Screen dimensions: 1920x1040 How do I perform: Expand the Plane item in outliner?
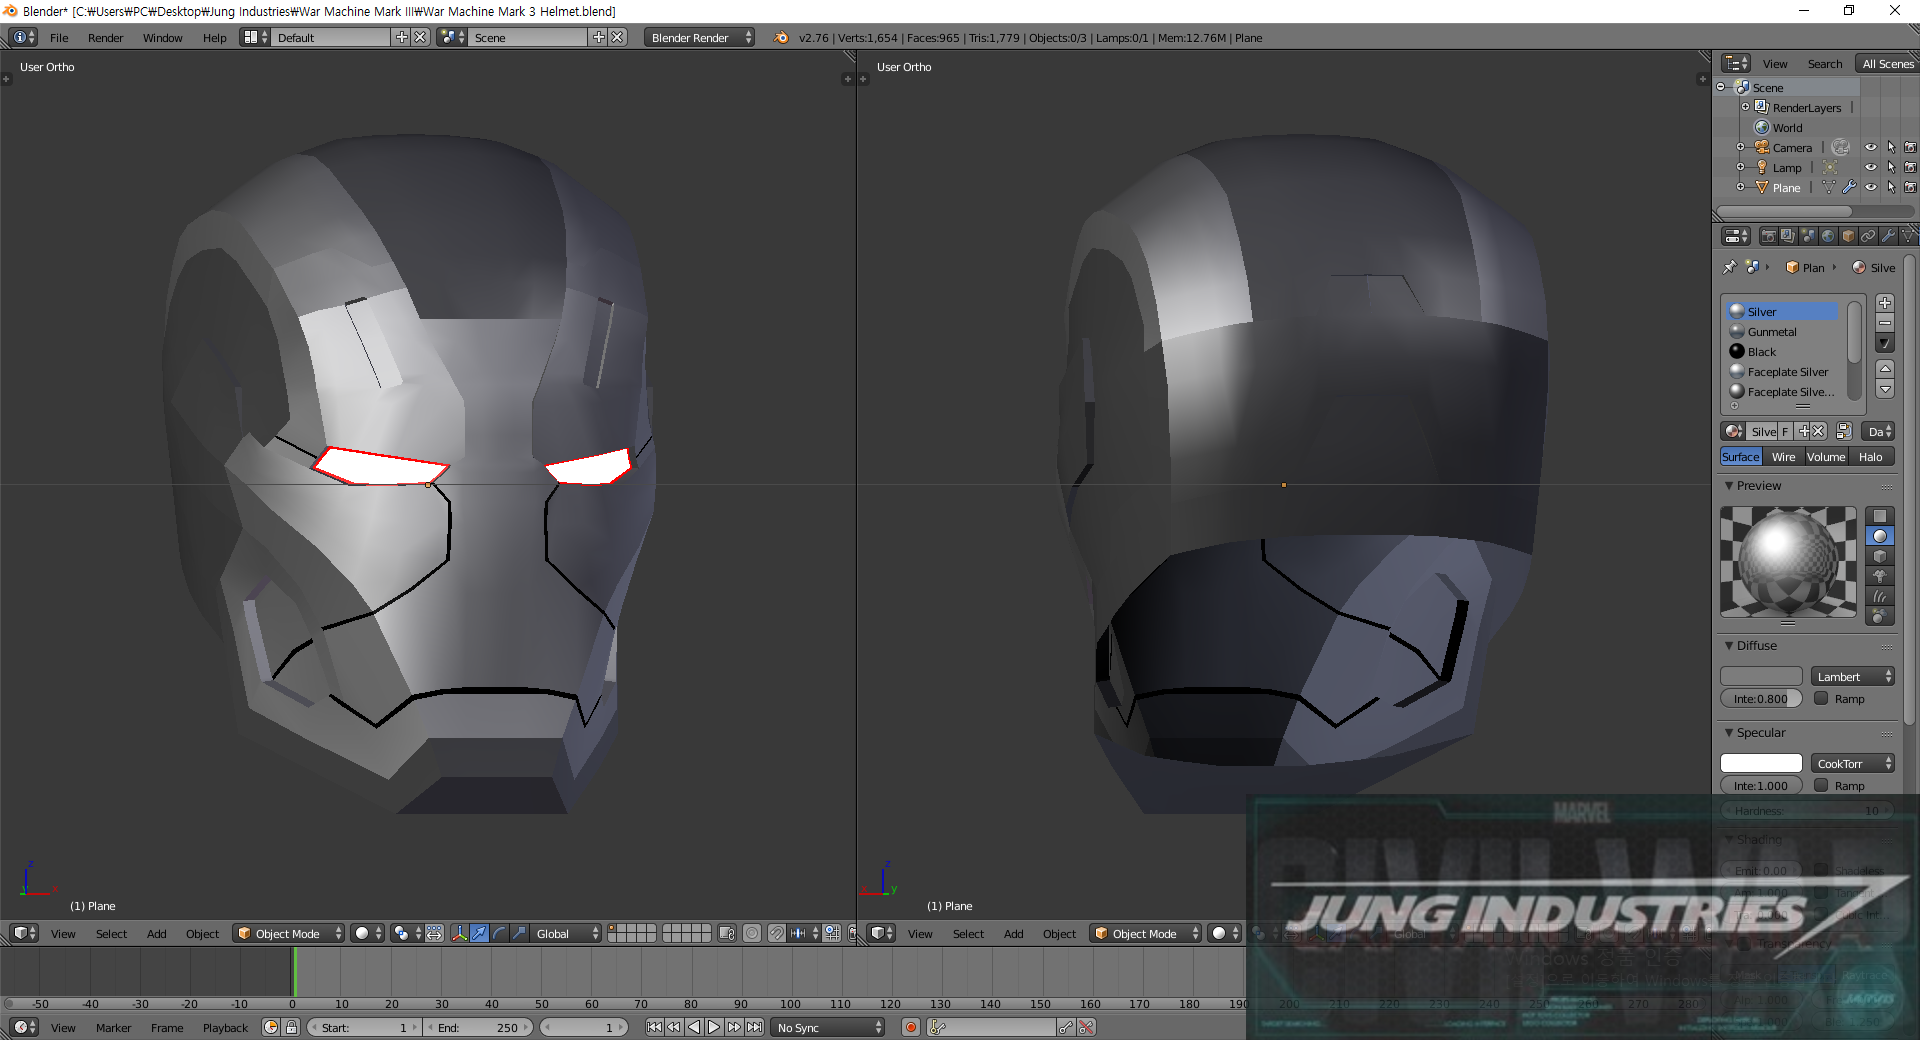click(x=1740, y=187)
